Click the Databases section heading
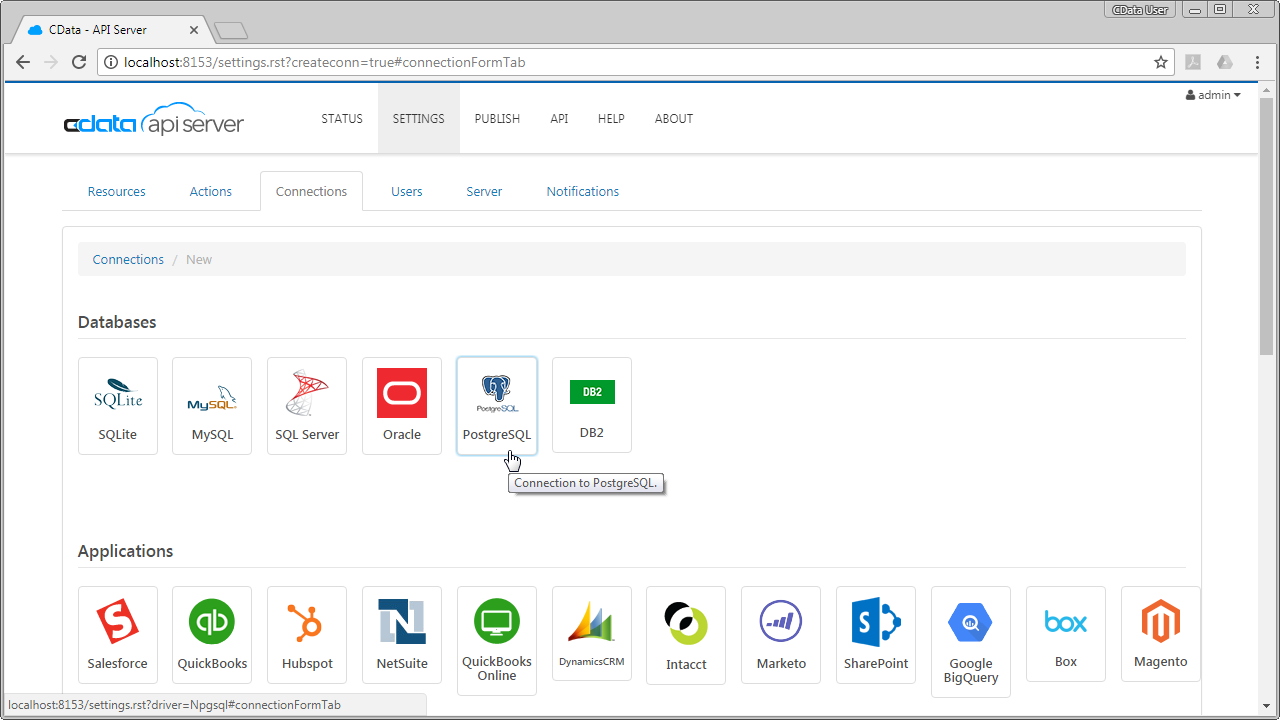The height and width of the screenshot is (720, 1280). coord(117,322)
